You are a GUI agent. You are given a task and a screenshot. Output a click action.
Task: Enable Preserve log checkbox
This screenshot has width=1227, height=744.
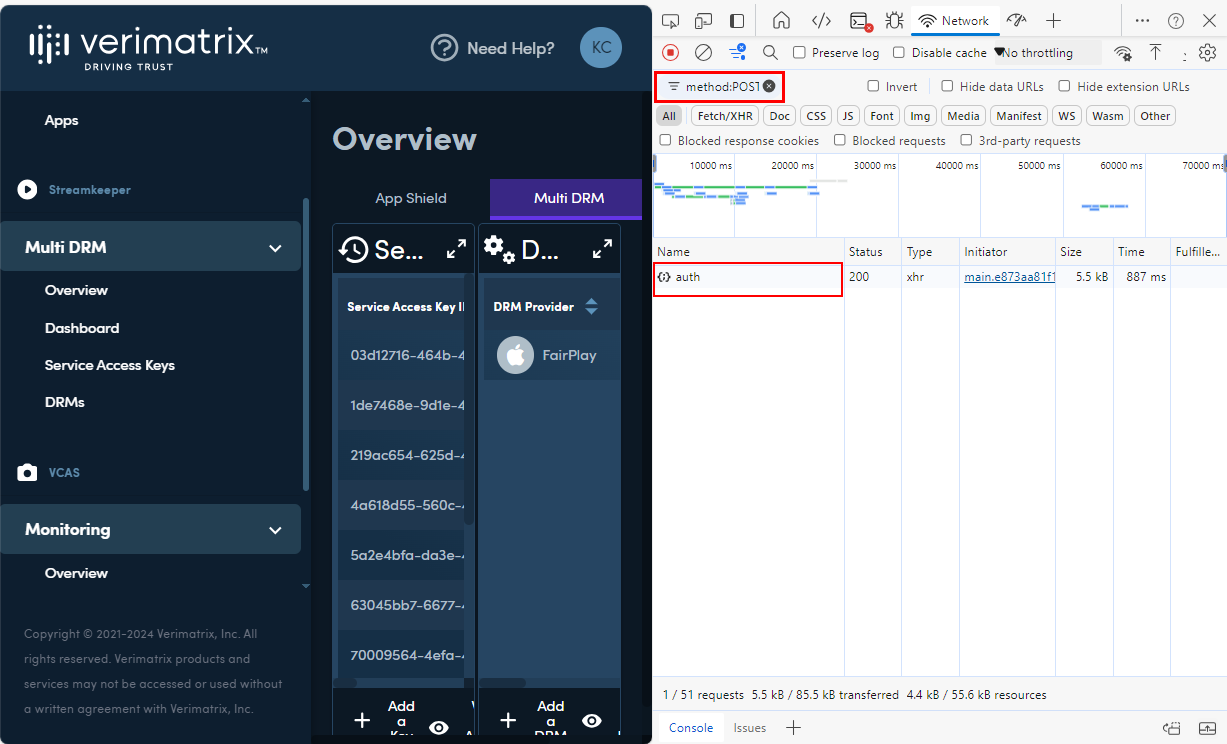799,52
